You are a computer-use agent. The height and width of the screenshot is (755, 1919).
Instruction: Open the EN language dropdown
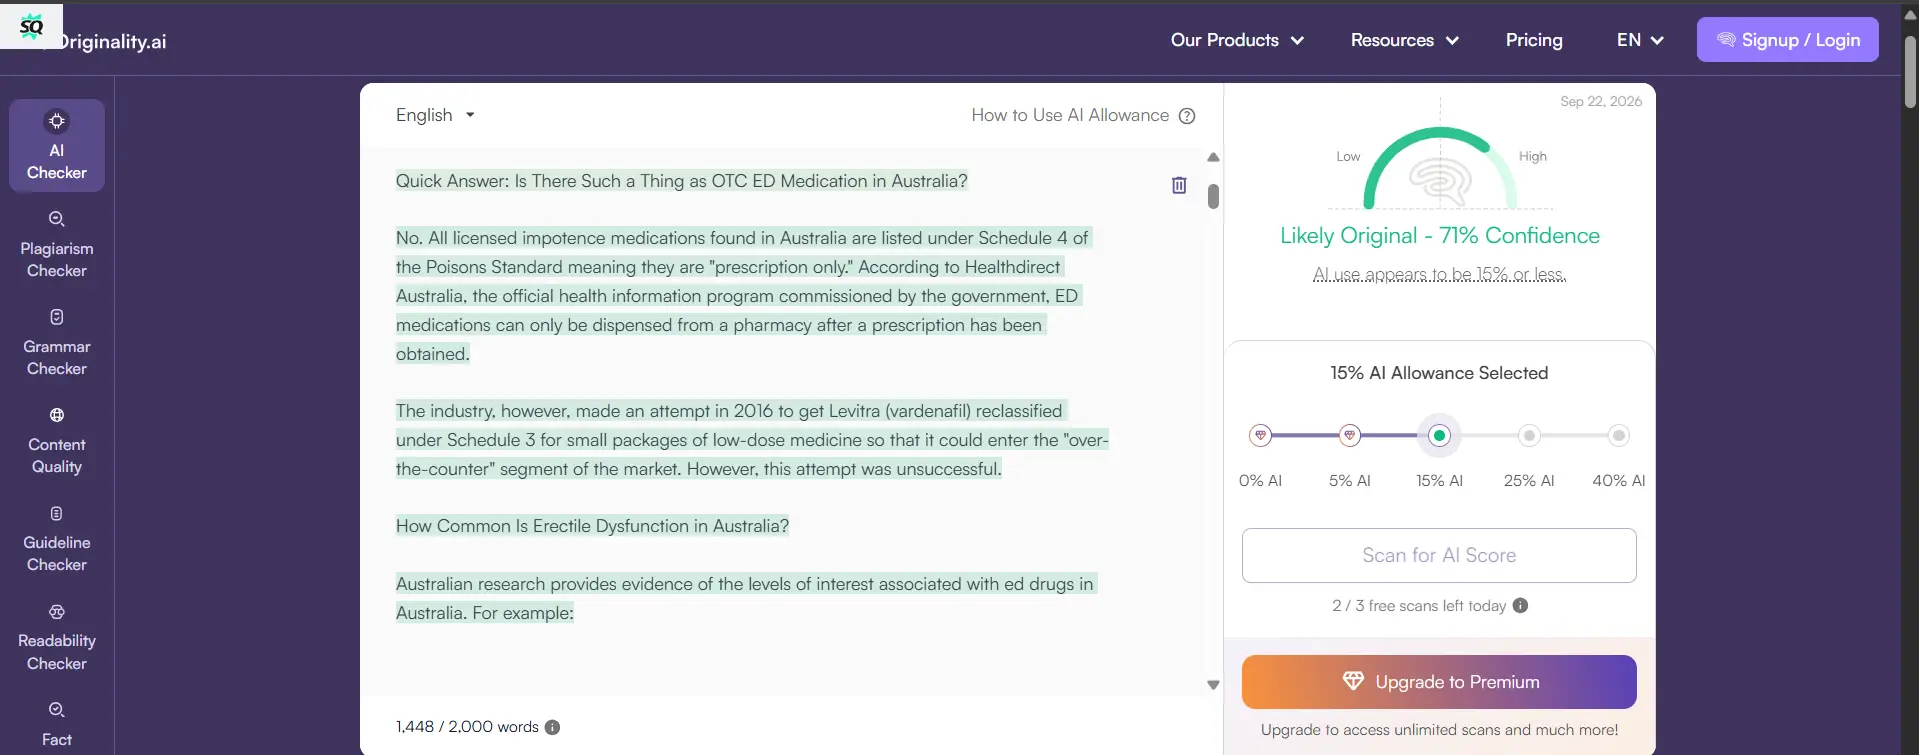coord(1640,40)
